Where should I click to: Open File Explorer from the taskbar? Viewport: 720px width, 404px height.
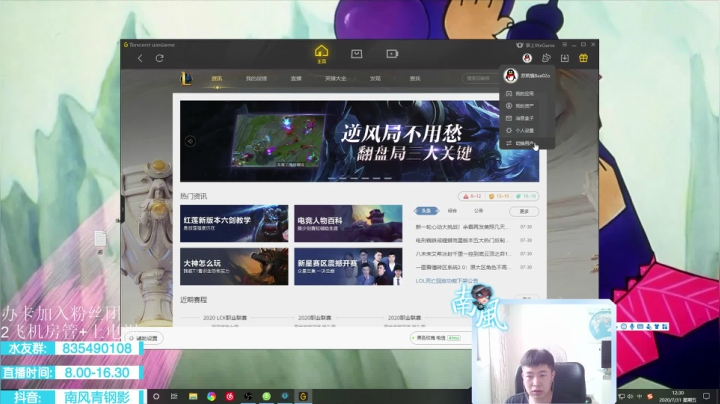coord(193,396)
